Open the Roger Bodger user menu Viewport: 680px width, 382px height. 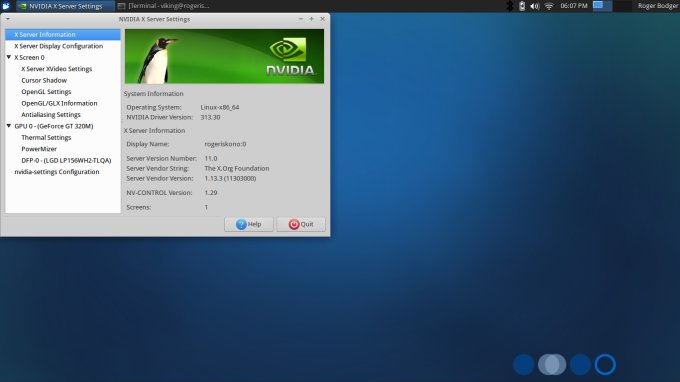click(x=658, y=6)
